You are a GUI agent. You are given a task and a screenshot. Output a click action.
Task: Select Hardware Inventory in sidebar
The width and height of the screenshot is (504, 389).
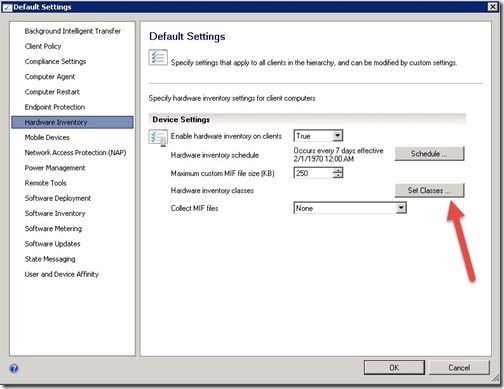tap(72, 122)
